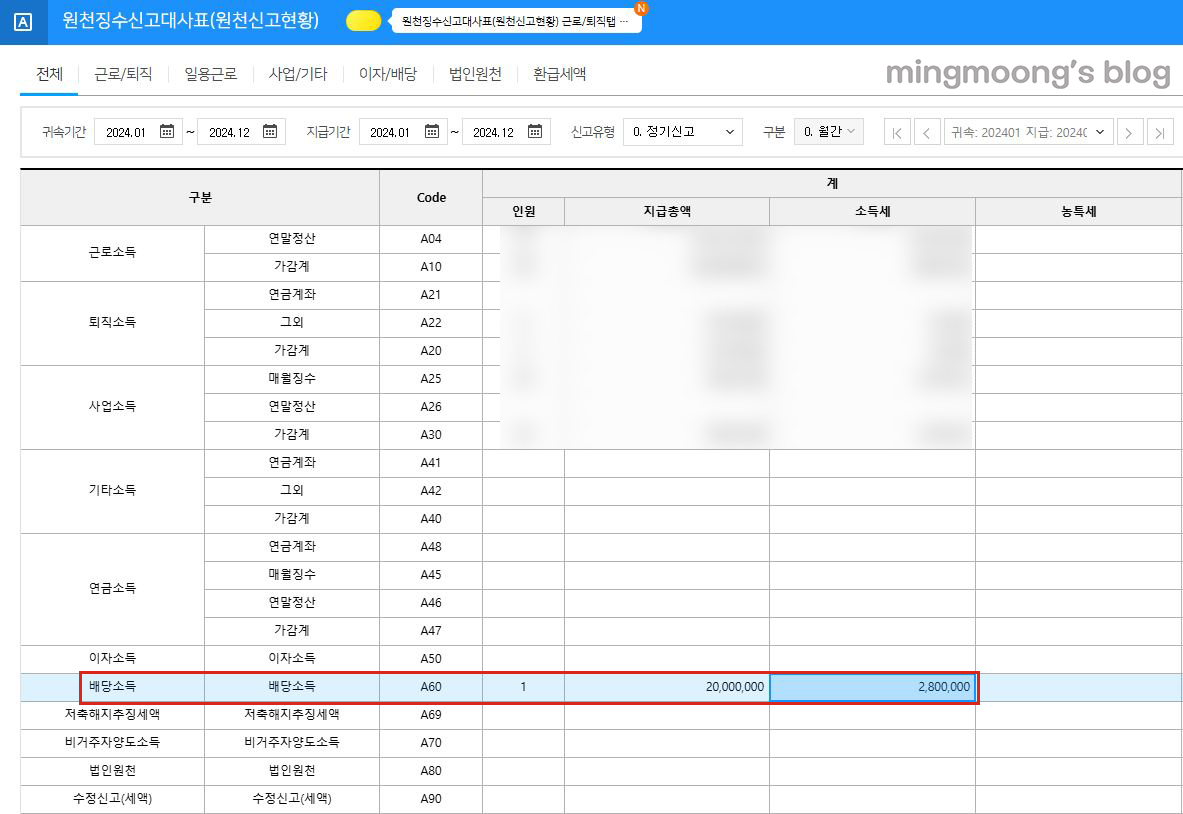1183x814 pixels.
Task: Jump to the first period page
Action: (897, 131)
